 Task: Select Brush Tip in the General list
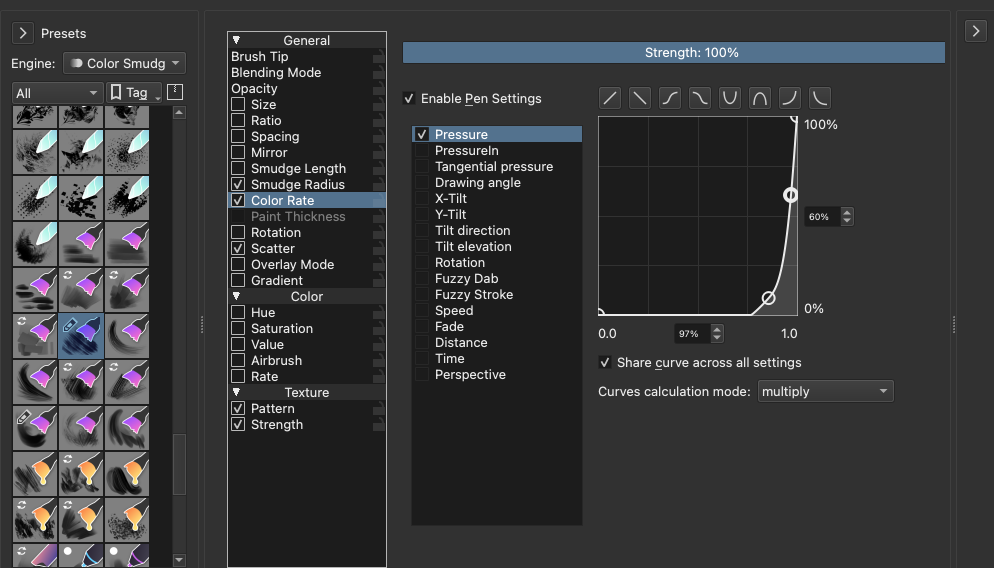coord(260,57)
